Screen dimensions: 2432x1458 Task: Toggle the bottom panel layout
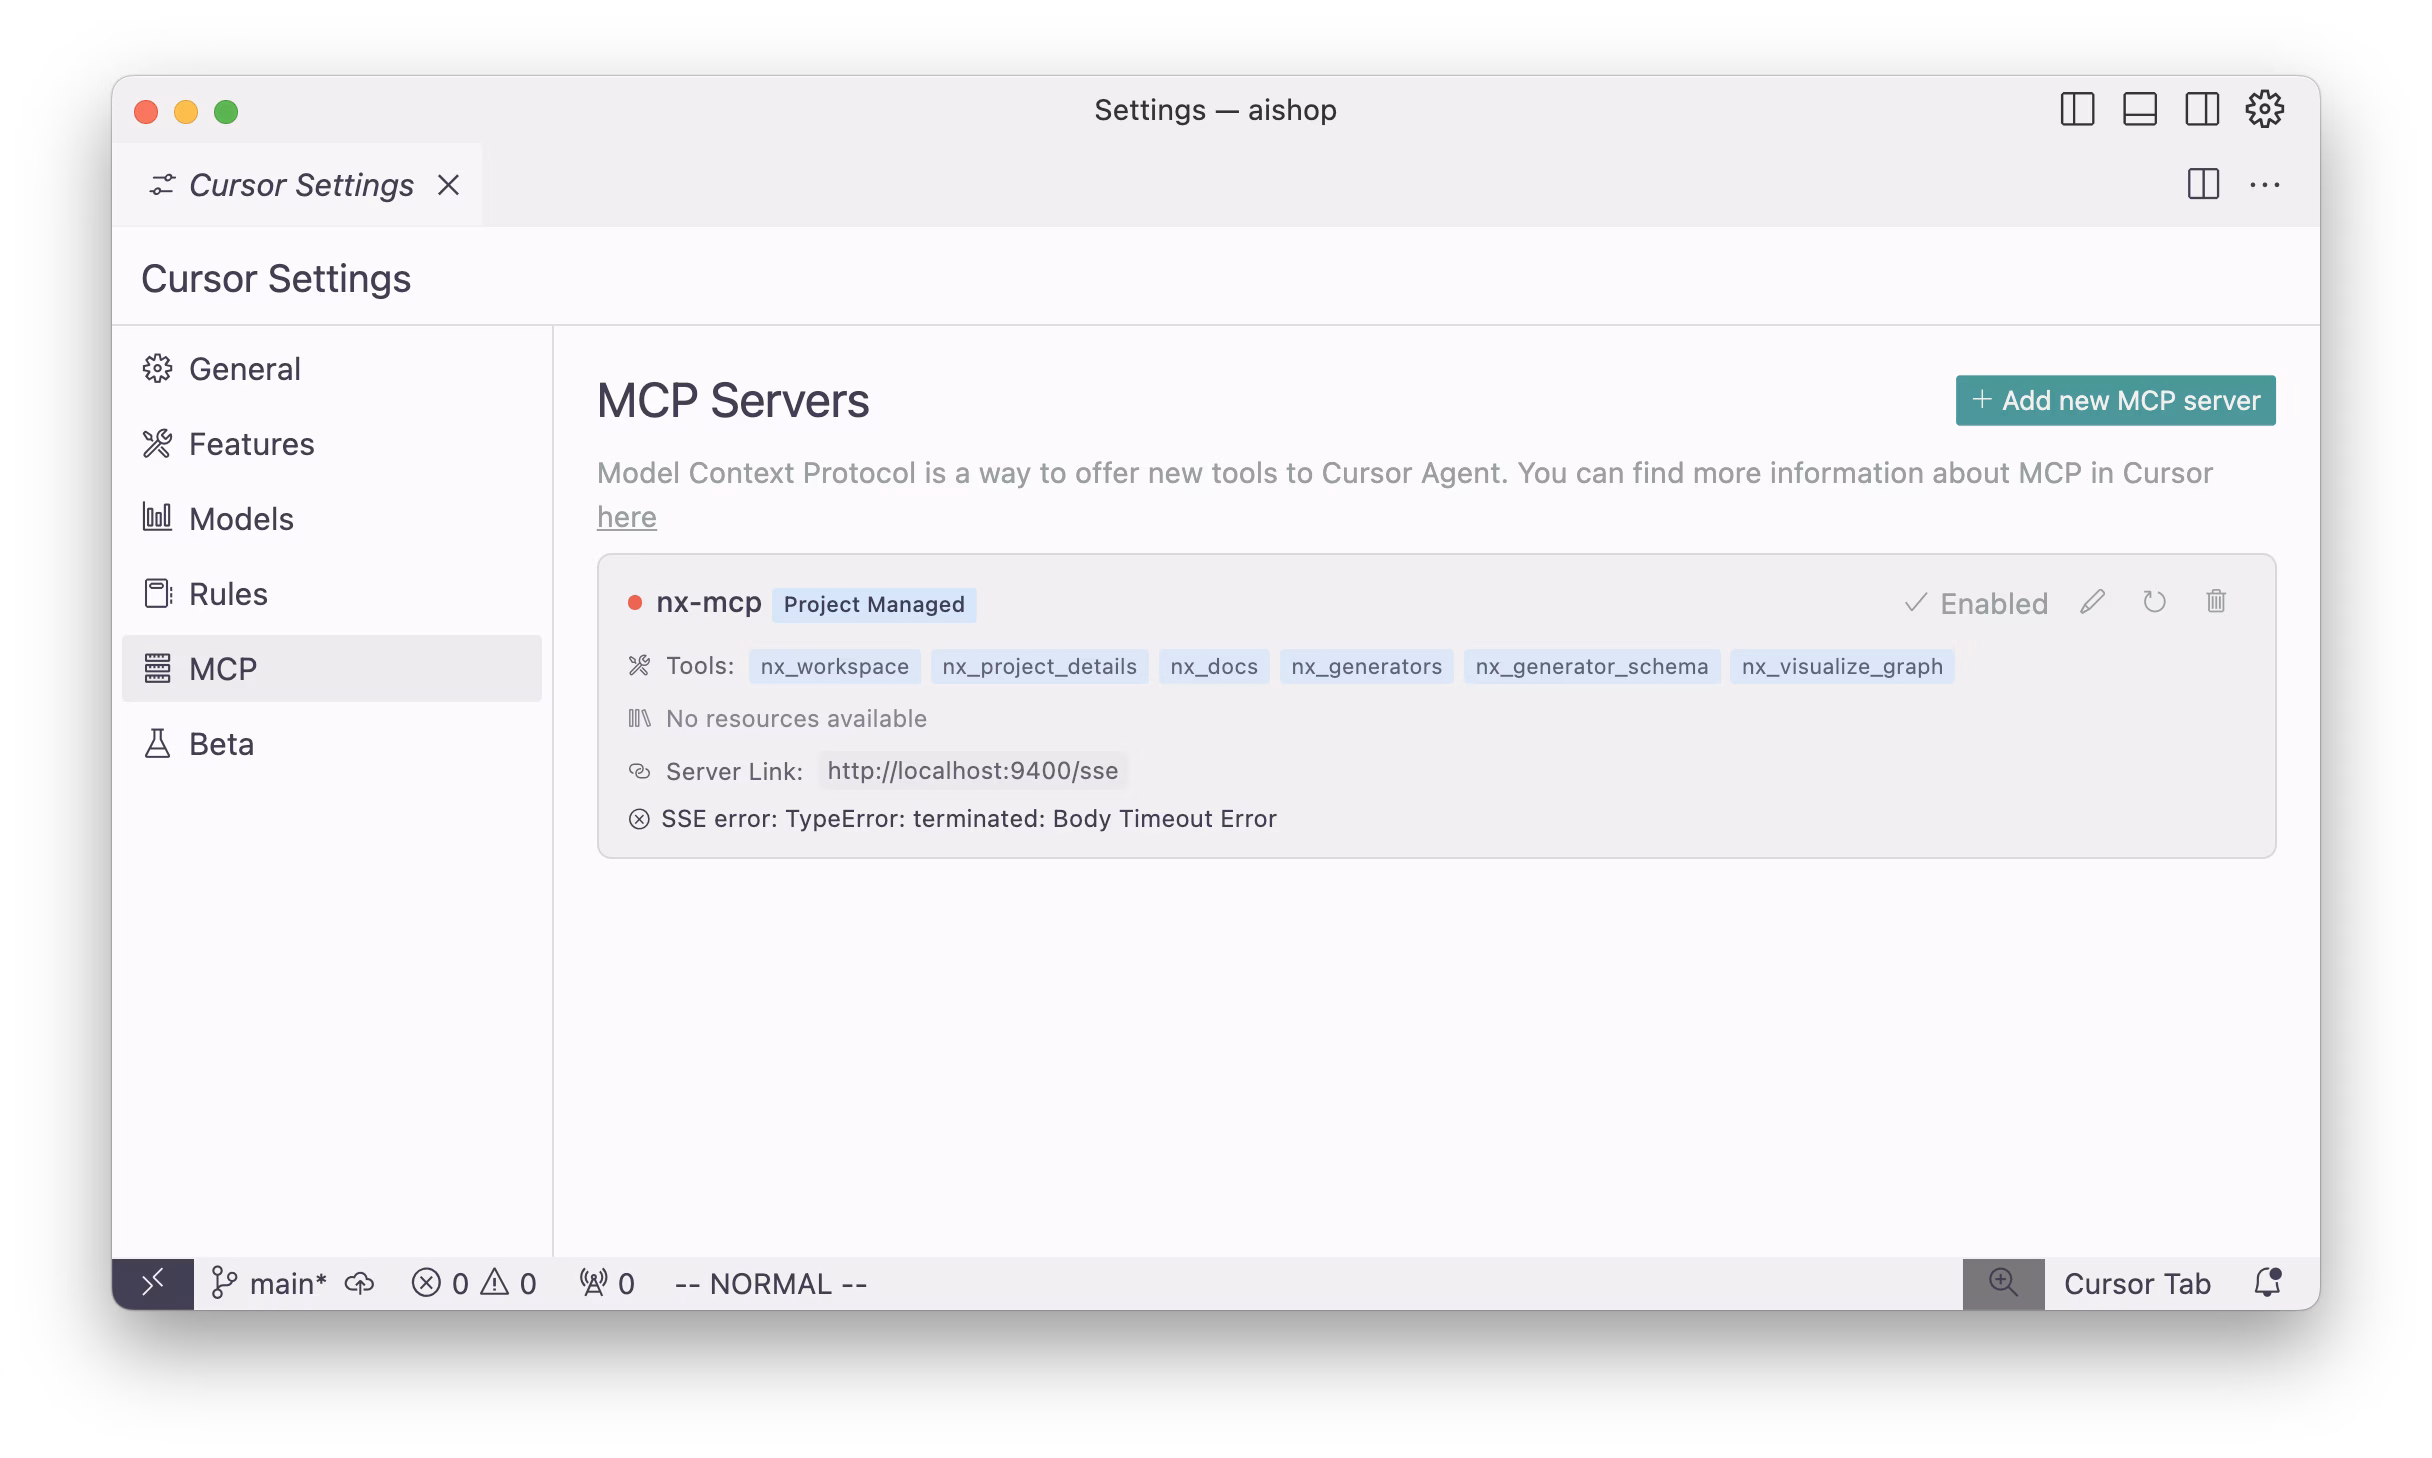[x=2138, y=110]
